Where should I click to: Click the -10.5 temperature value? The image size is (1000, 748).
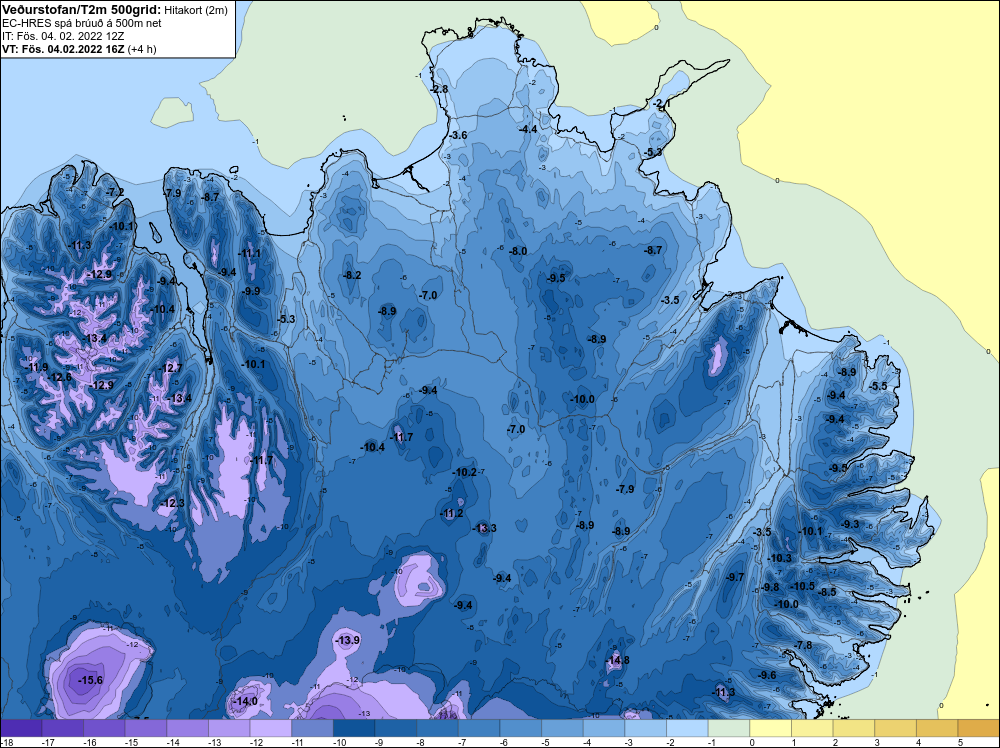point(803,587)
